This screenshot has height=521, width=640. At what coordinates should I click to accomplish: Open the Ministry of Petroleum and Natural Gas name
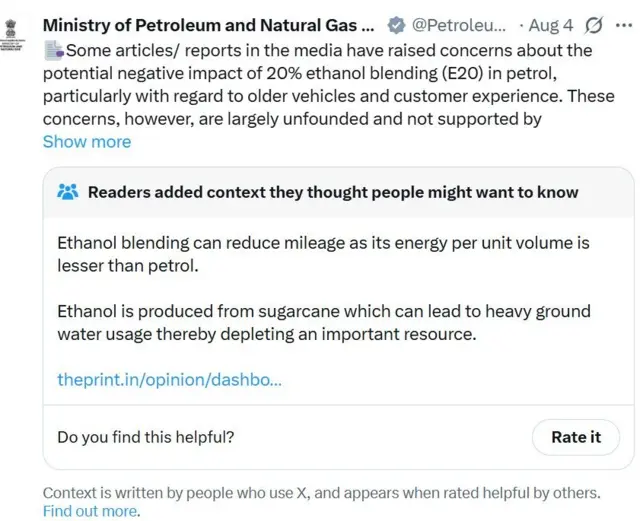point(209,25)
